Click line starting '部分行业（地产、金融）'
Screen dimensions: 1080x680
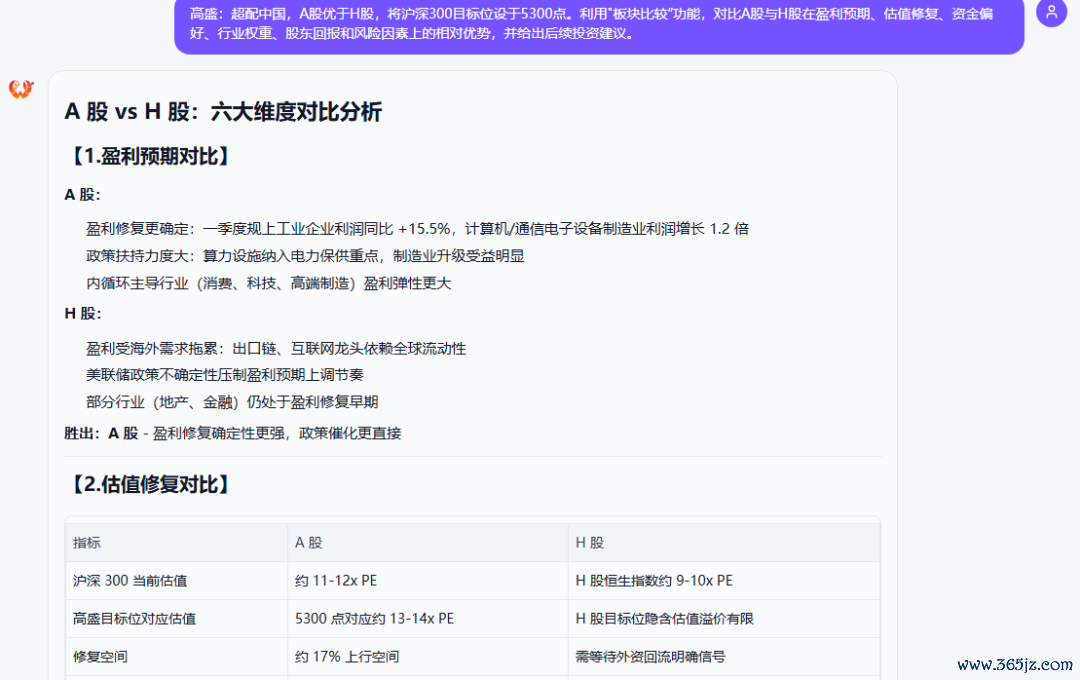231,402
